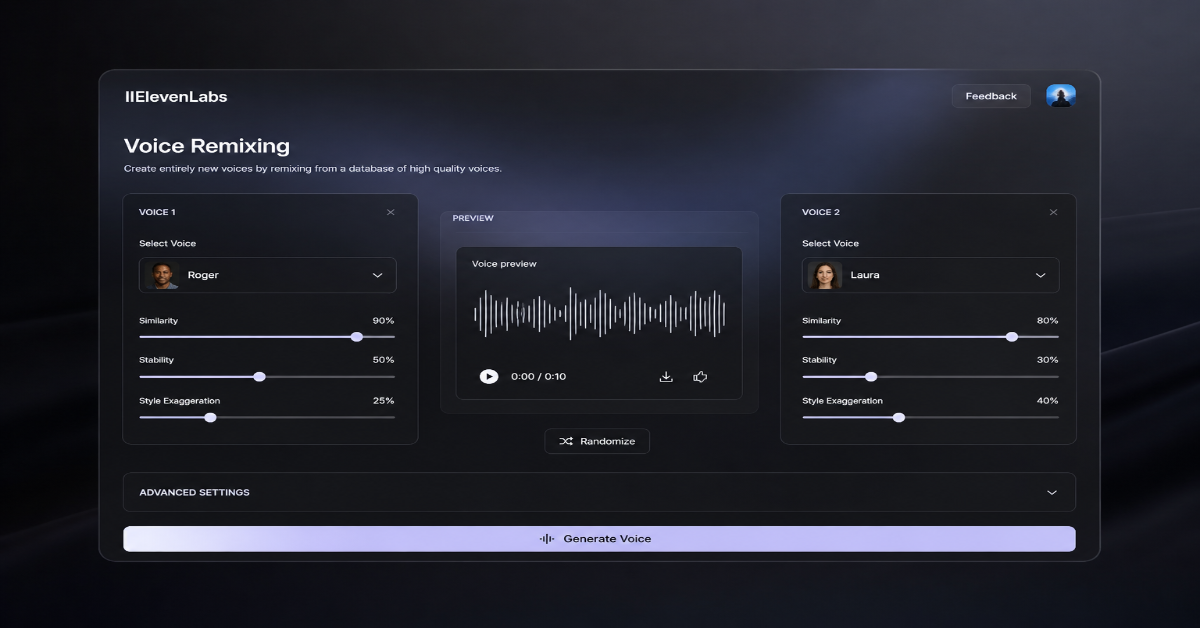Click the 90% similarity value
The height and width of the screenshot is (628, 1200).
[x=383, y=321]
